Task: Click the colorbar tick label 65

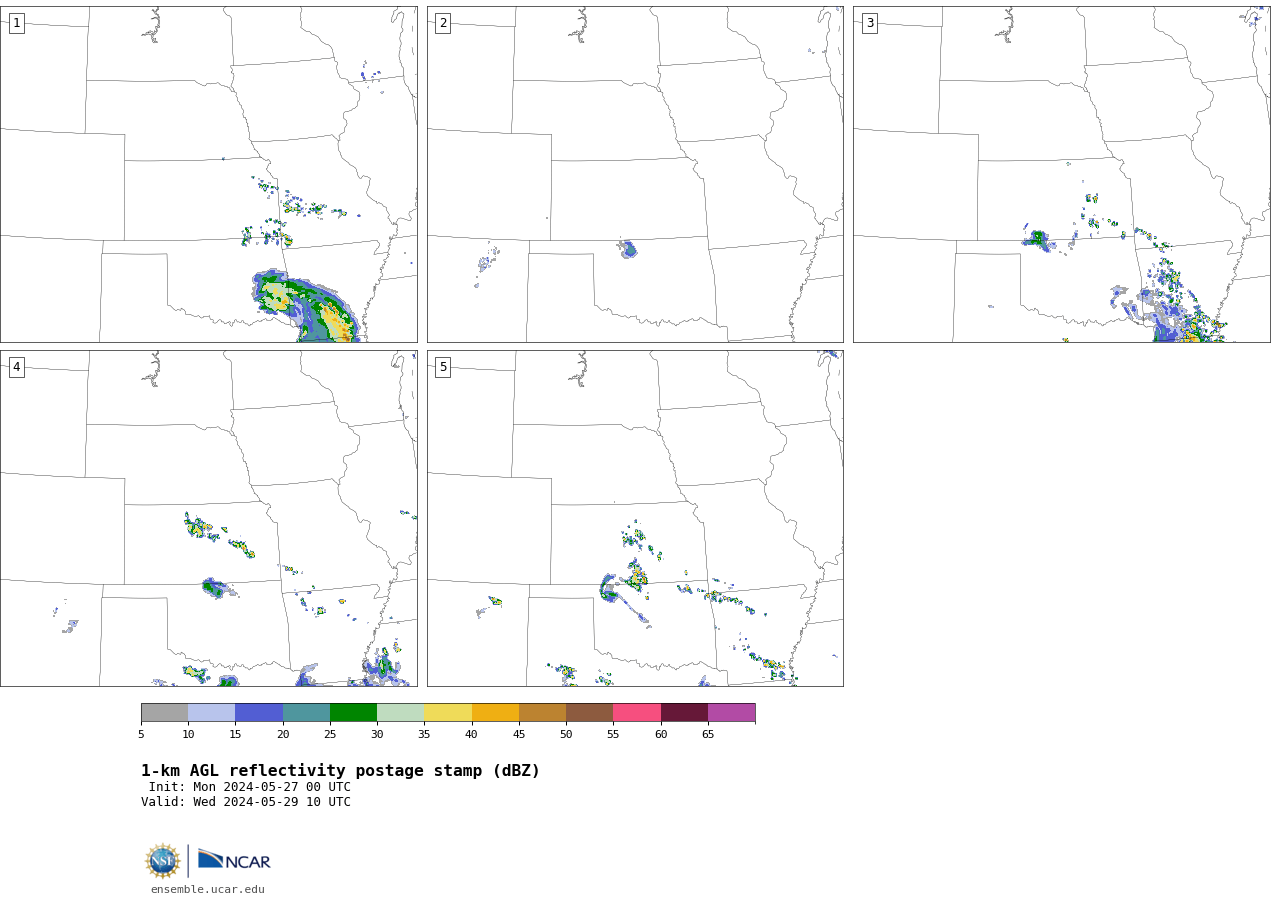Action: coord(708,734)
